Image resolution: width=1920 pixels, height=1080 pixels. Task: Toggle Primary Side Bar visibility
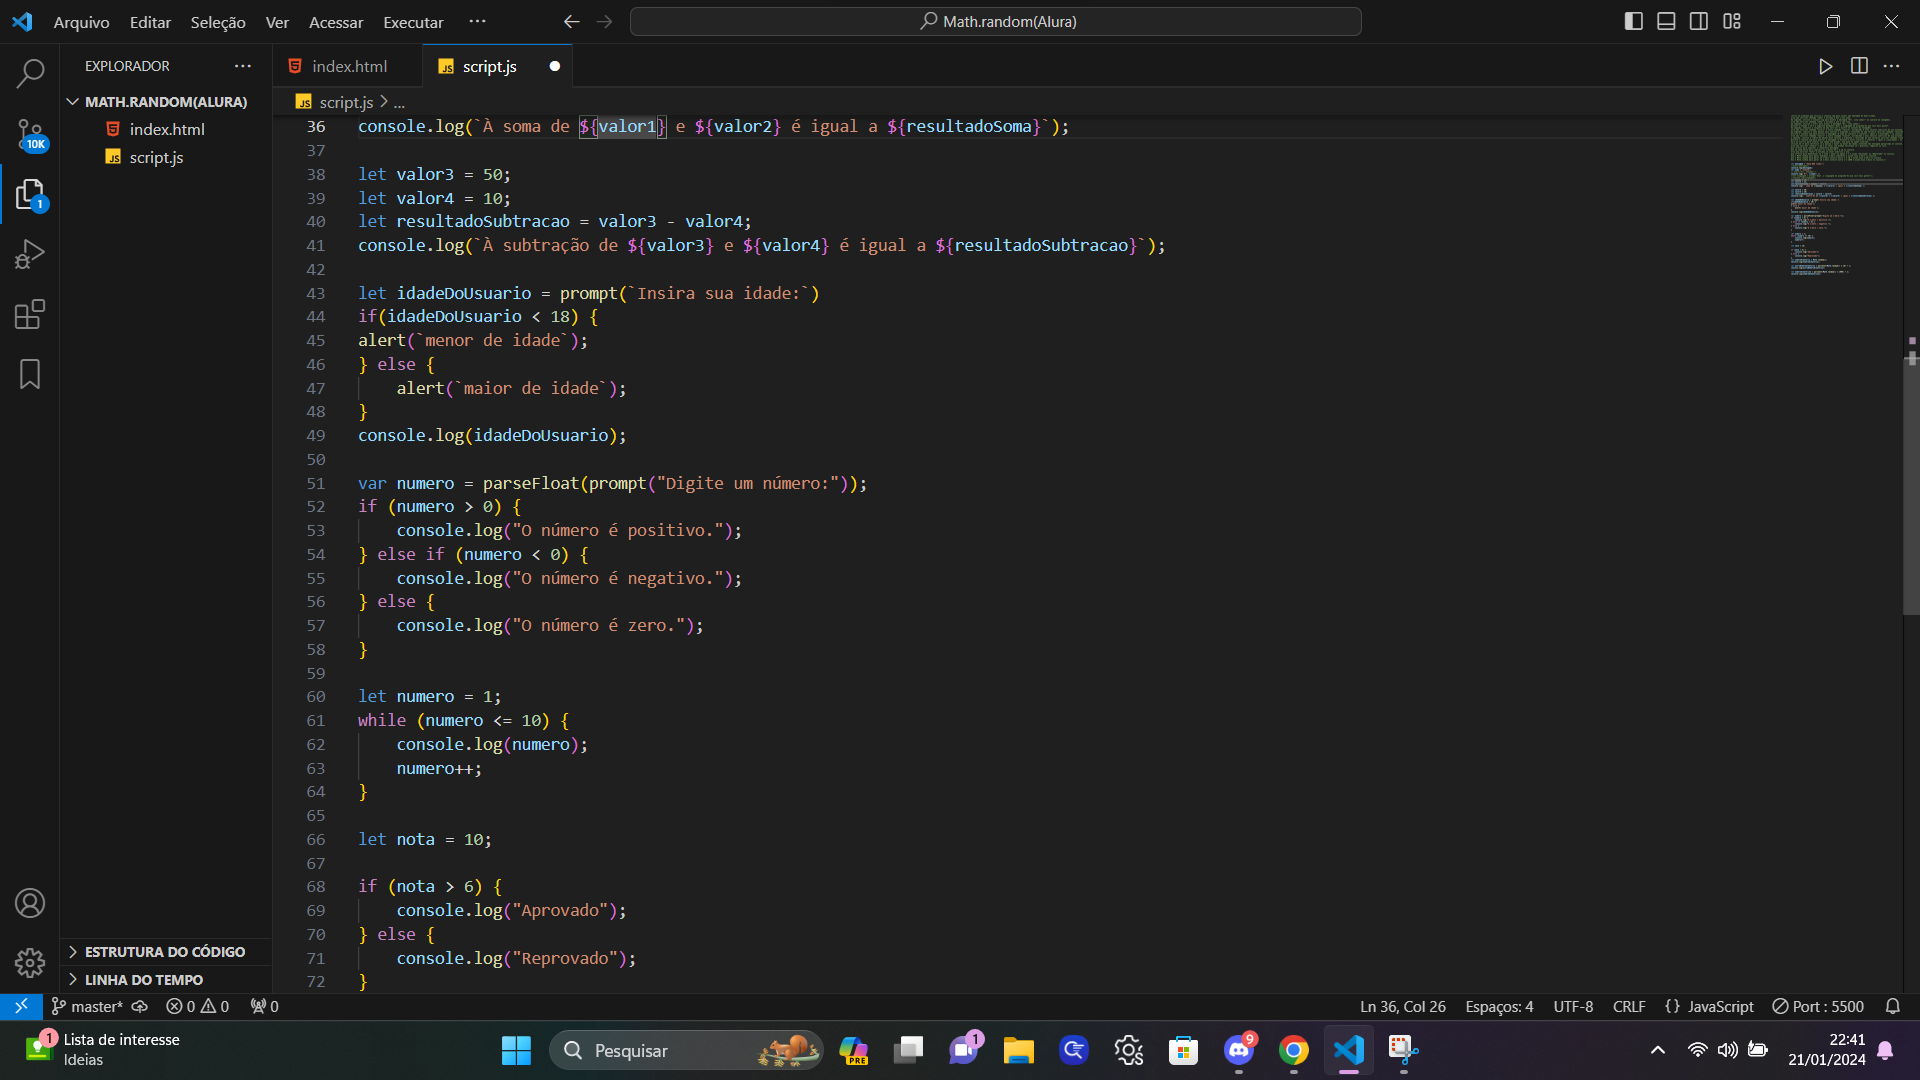(1634, 21)
